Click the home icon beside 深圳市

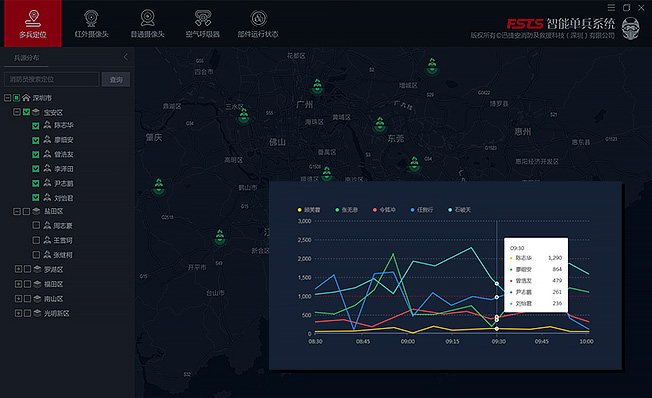click(26, 98)
